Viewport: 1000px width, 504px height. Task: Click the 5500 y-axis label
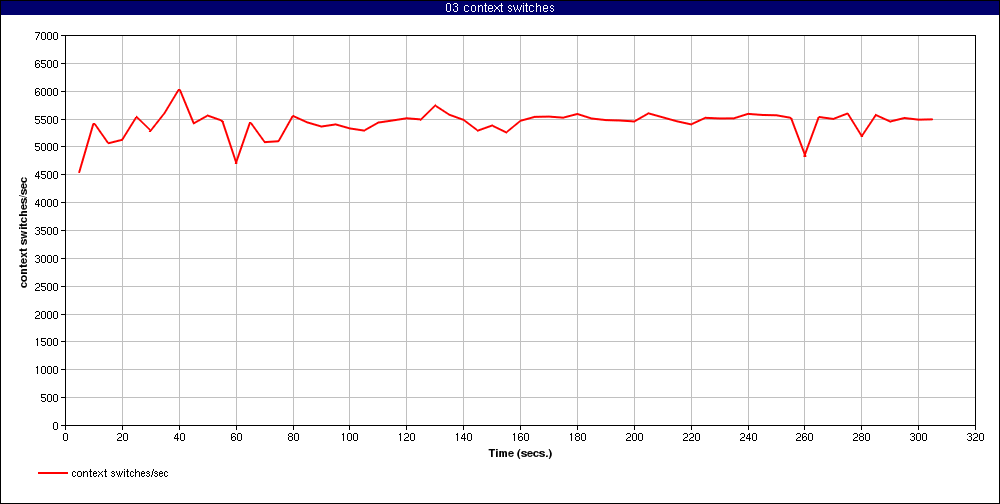(x=48, y=120)
